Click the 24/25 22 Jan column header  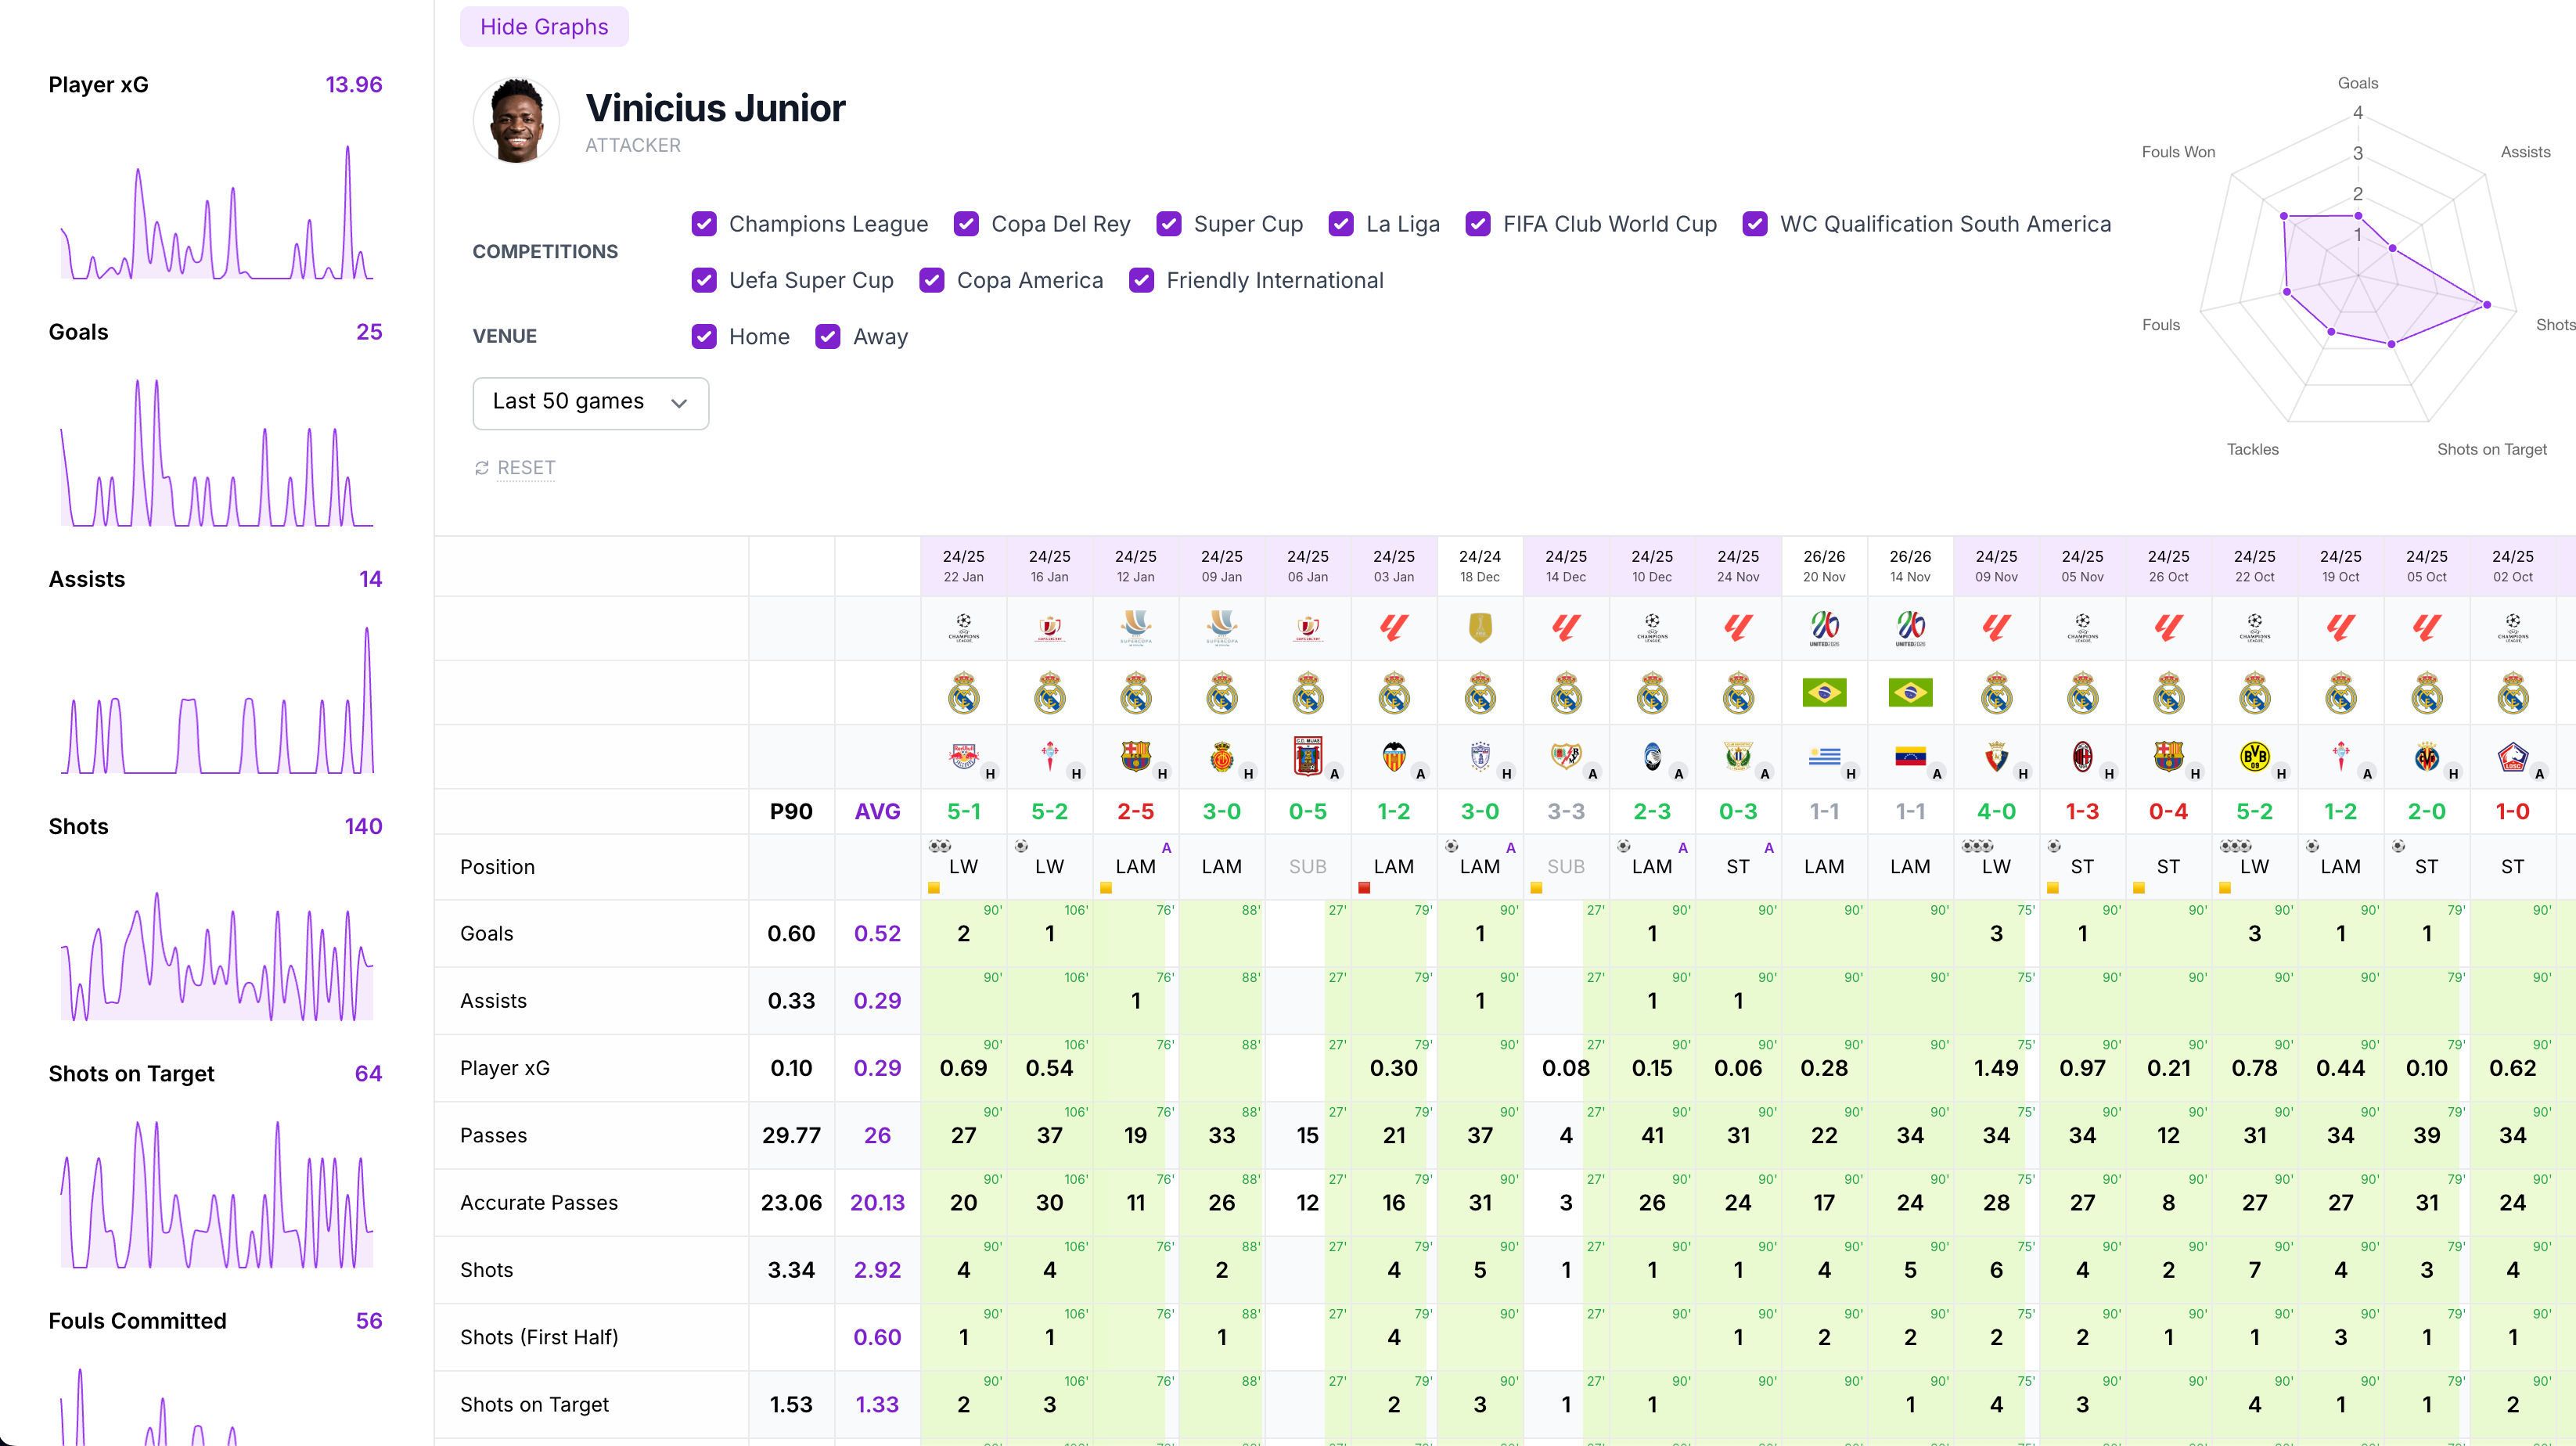[x=964, y=566]
